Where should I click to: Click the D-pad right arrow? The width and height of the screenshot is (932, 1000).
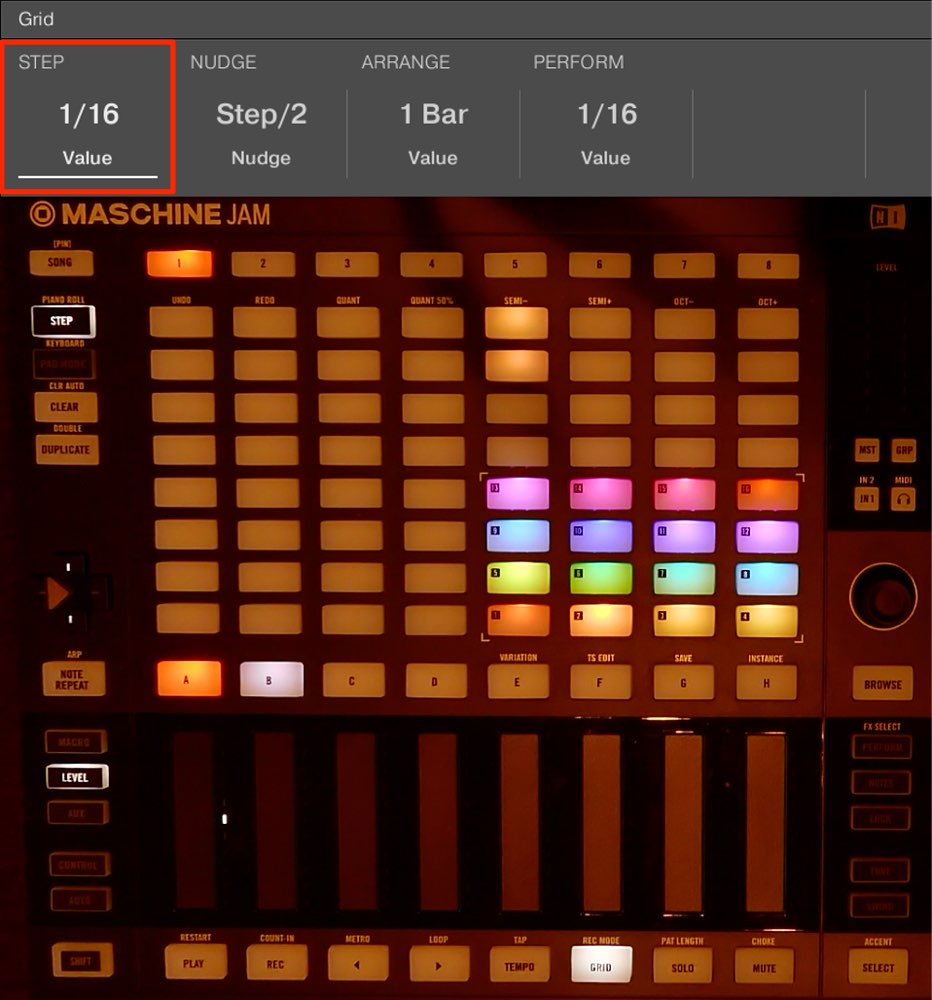coord(59,594)
